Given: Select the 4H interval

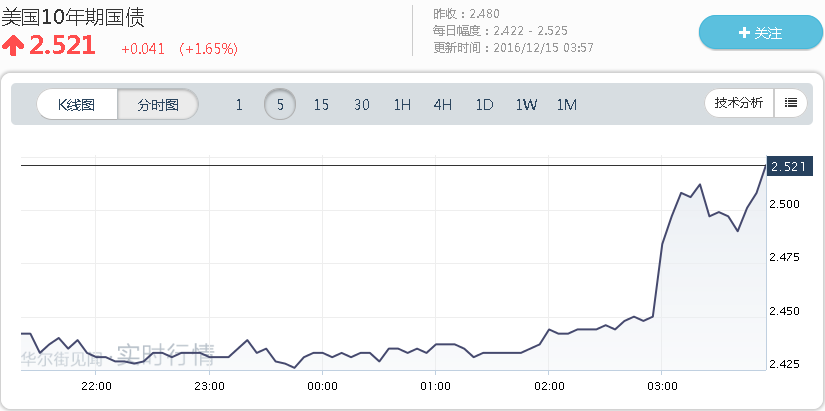Looking at the screenshot, I should [443, 104].
